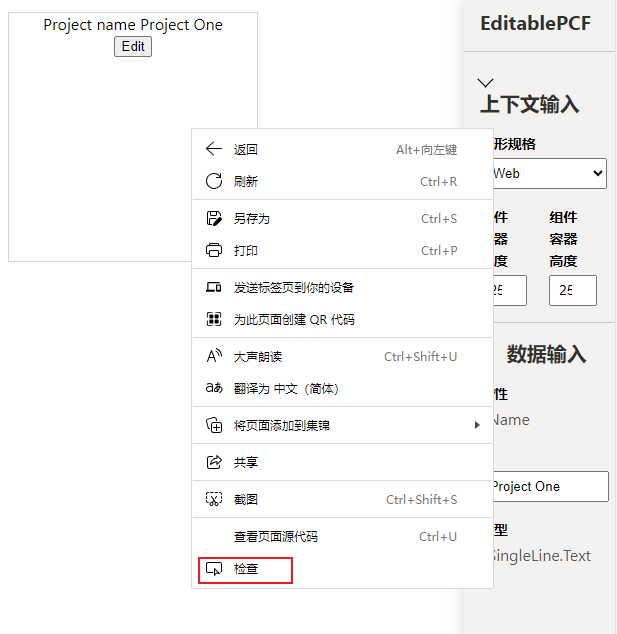Image resolution: width=617 pixels, height=634 pixels.
Task: Click the refresh circular arrow icon
Action: point(213,181)
